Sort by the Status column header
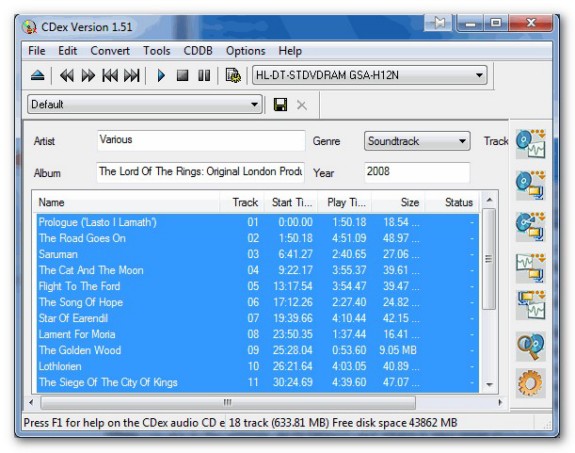This screenshot has width=575, height=453. click(x=452, y=202)
